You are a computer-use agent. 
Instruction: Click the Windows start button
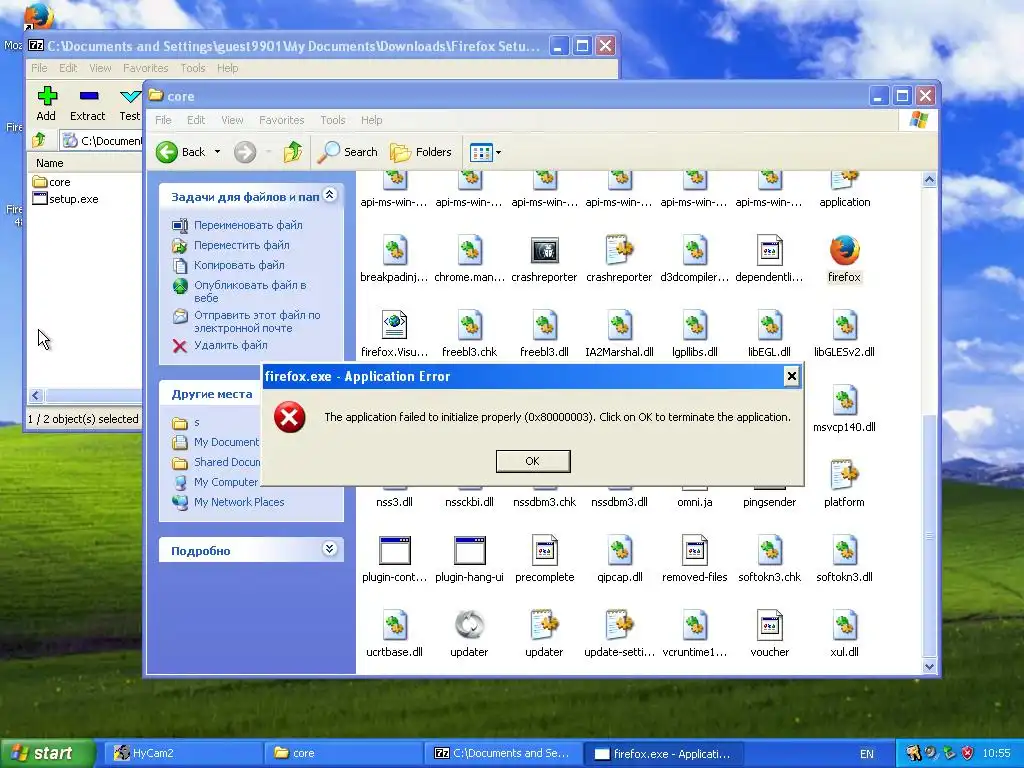click(x=46, y=753)
